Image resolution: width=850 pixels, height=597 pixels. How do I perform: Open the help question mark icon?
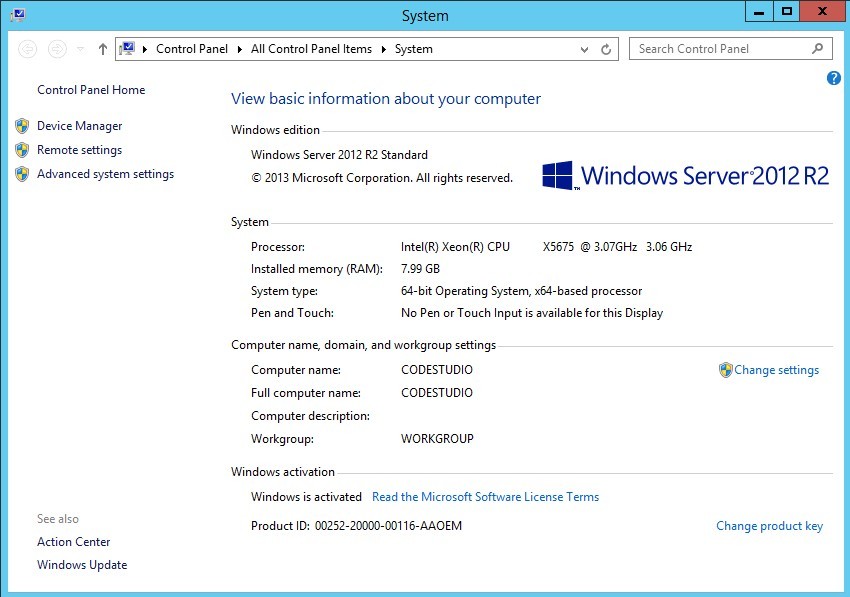click(x=834, y=78)
